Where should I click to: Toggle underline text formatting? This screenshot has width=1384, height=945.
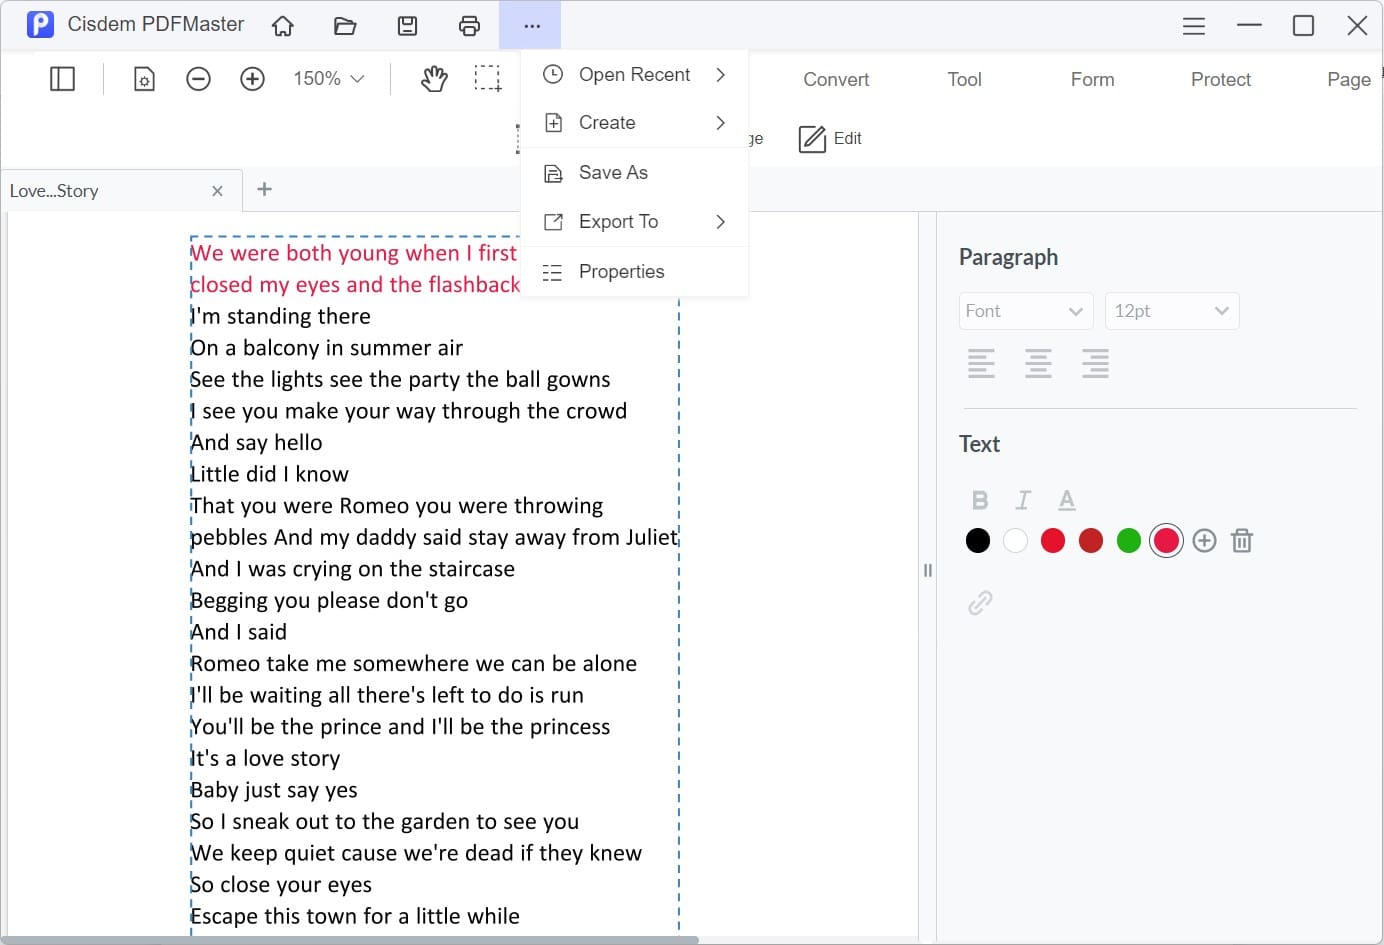coord(1067,500)
